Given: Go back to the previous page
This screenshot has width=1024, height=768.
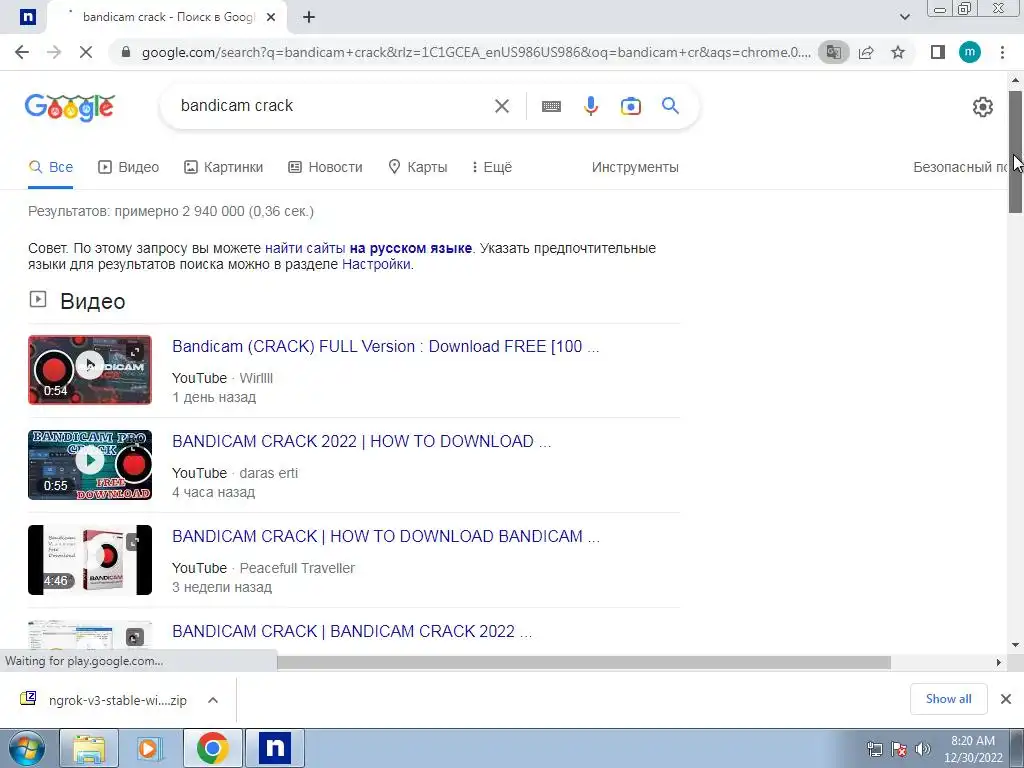Looking at the screenshot, I should [22, 52].
